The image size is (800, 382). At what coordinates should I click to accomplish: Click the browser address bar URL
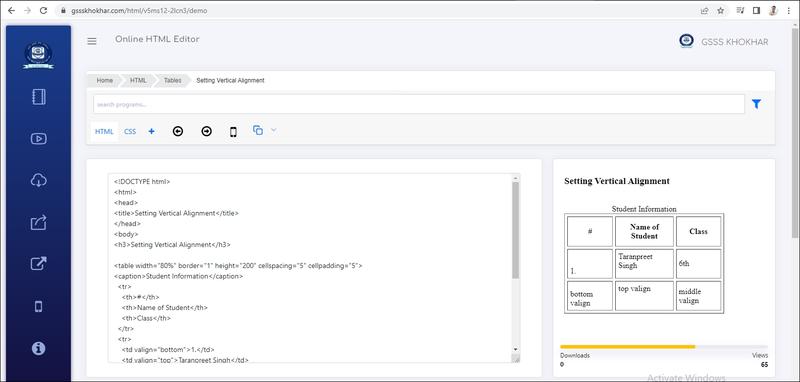pyautogui.click(x=139, y=10)
